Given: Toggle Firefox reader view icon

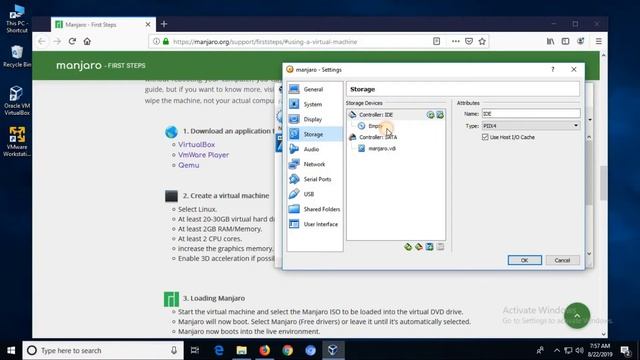Looking at the screenshot, I should [436, 41].
